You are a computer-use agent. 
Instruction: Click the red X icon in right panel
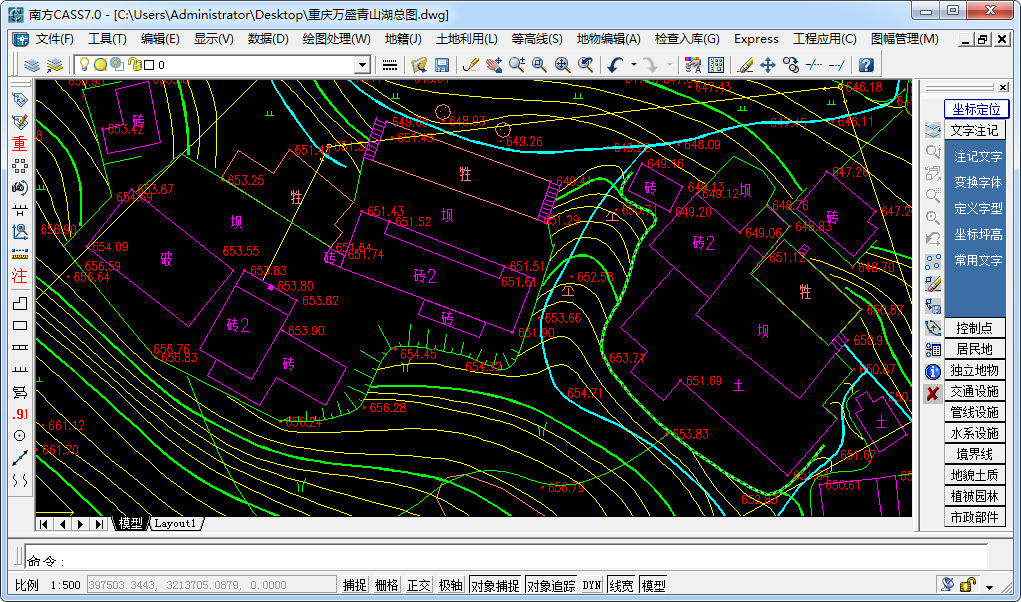click(932, 393)
